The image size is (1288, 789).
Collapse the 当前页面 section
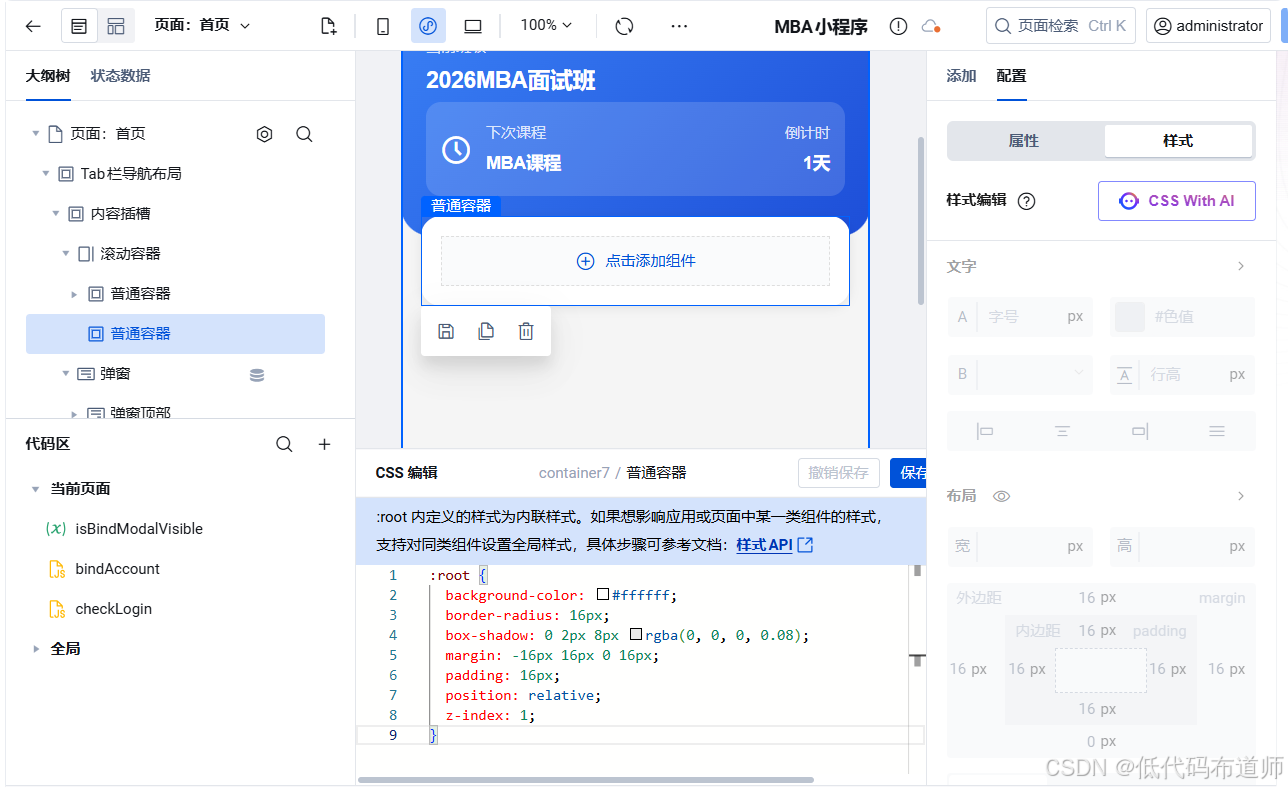click(x=36, y=489)
